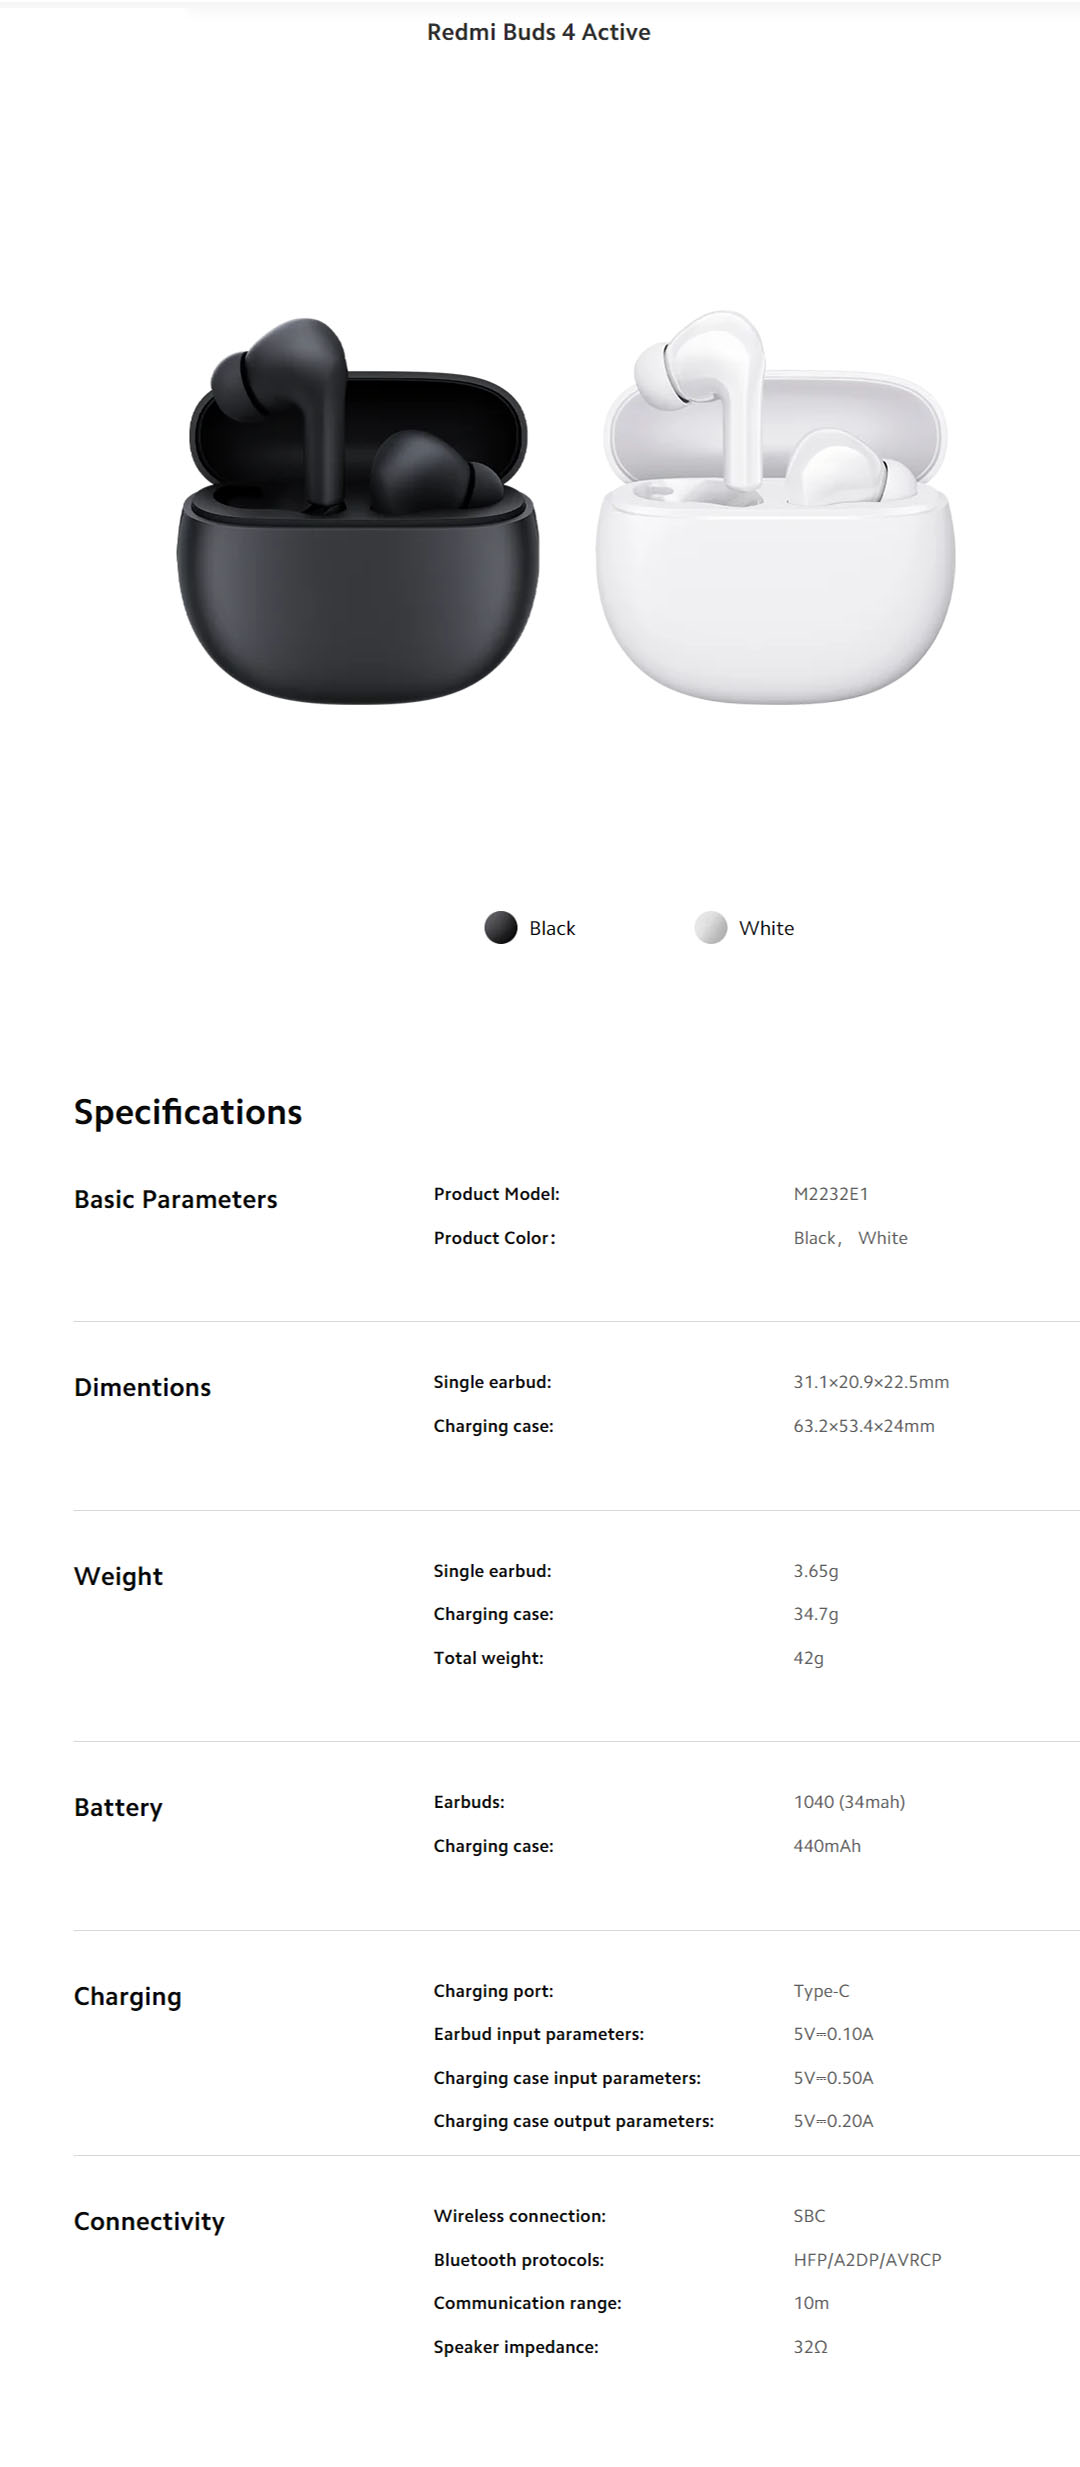Viewport: 1080px width, 2467px height.
Task: Select the White color swatch
Action: [x=710, y=928]
